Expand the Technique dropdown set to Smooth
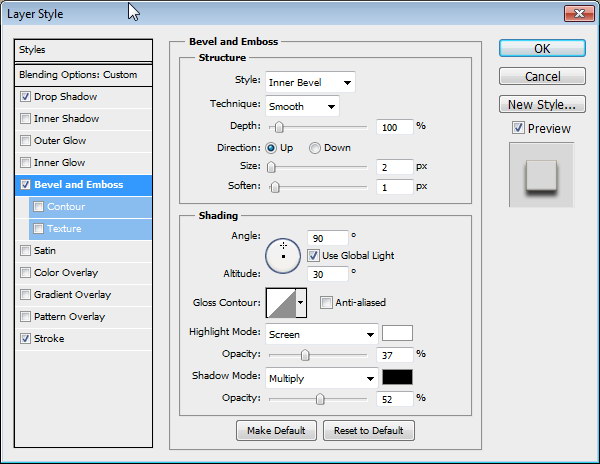 [x=302, y=105]
